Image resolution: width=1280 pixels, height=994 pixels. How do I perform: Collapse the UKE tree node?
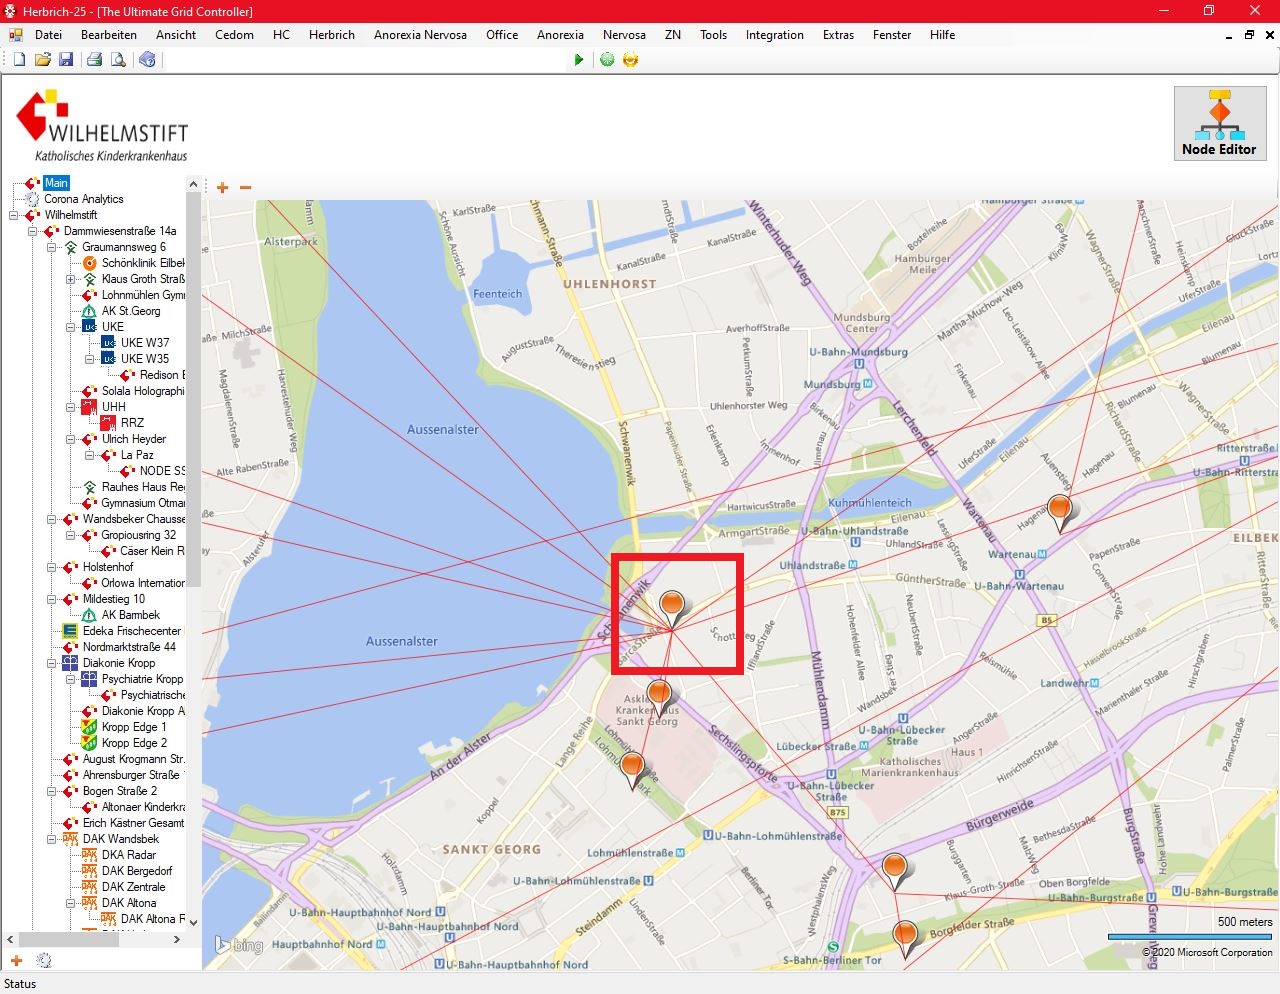coord(71,327)
